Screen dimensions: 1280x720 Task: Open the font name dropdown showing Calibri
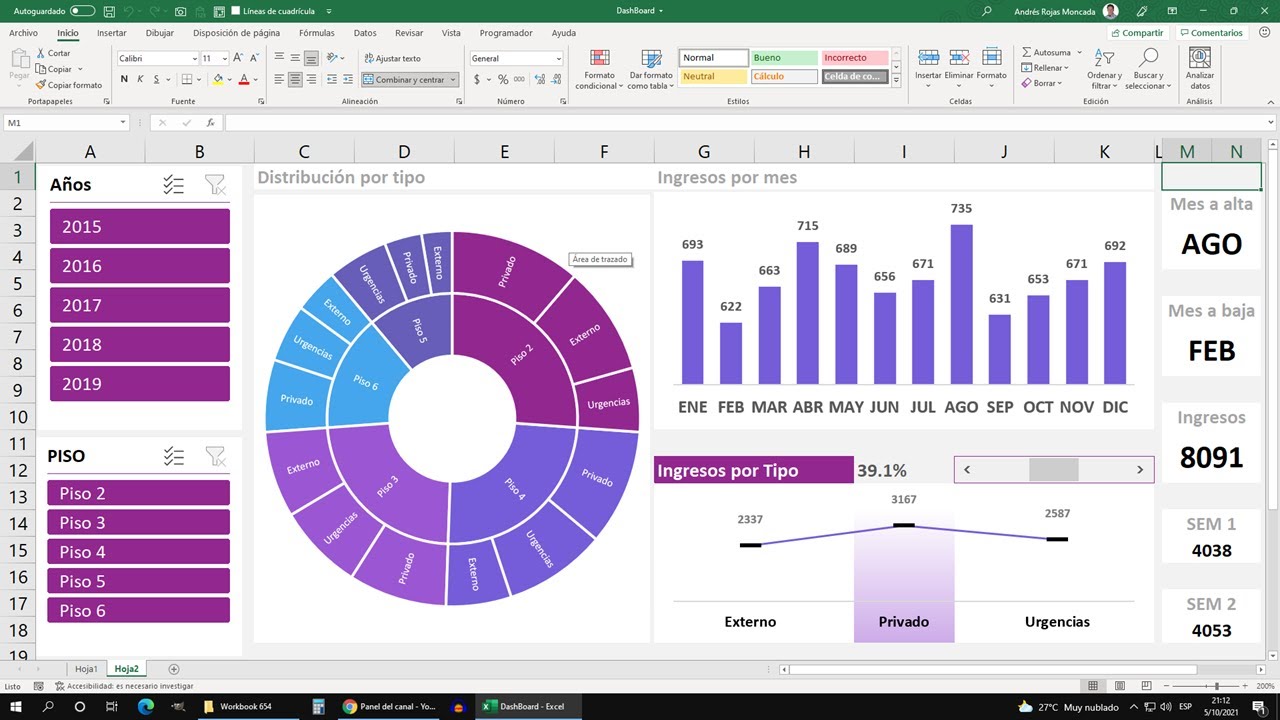(194, 59)
